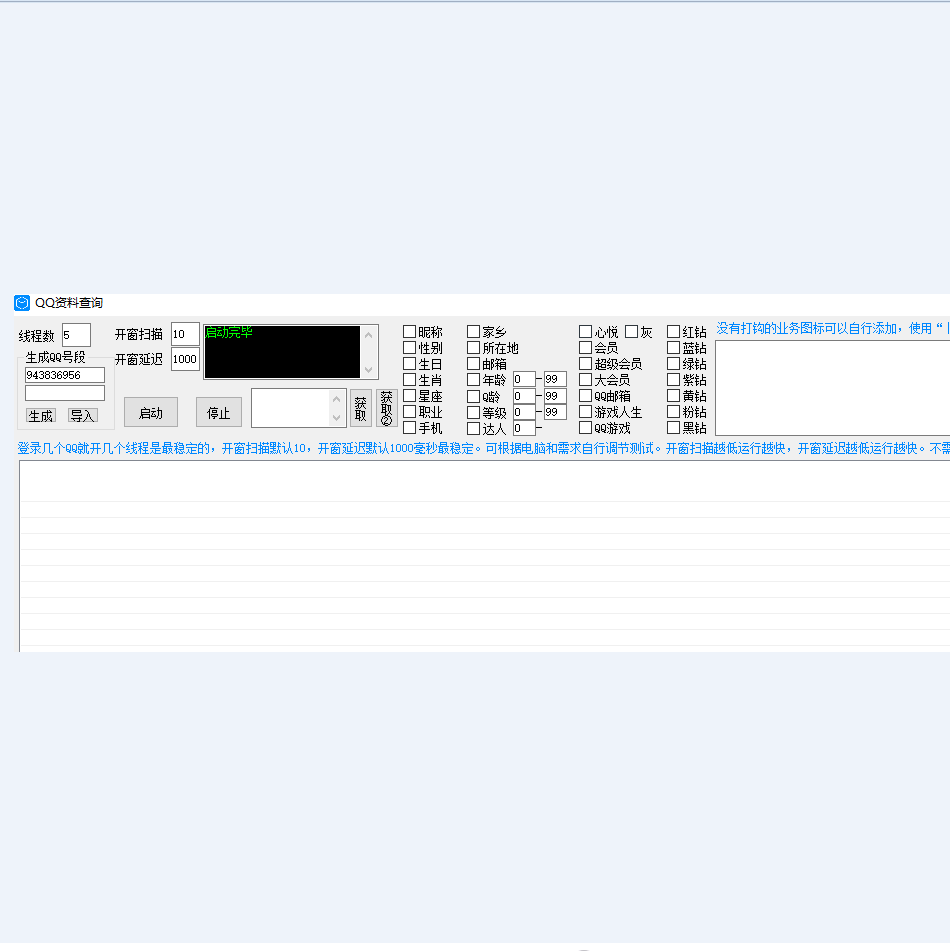Image resolution: width=950 pixels, height=951 pixels.
Task: Focus the 线程数 thread count field
Action: pos(76,335)
